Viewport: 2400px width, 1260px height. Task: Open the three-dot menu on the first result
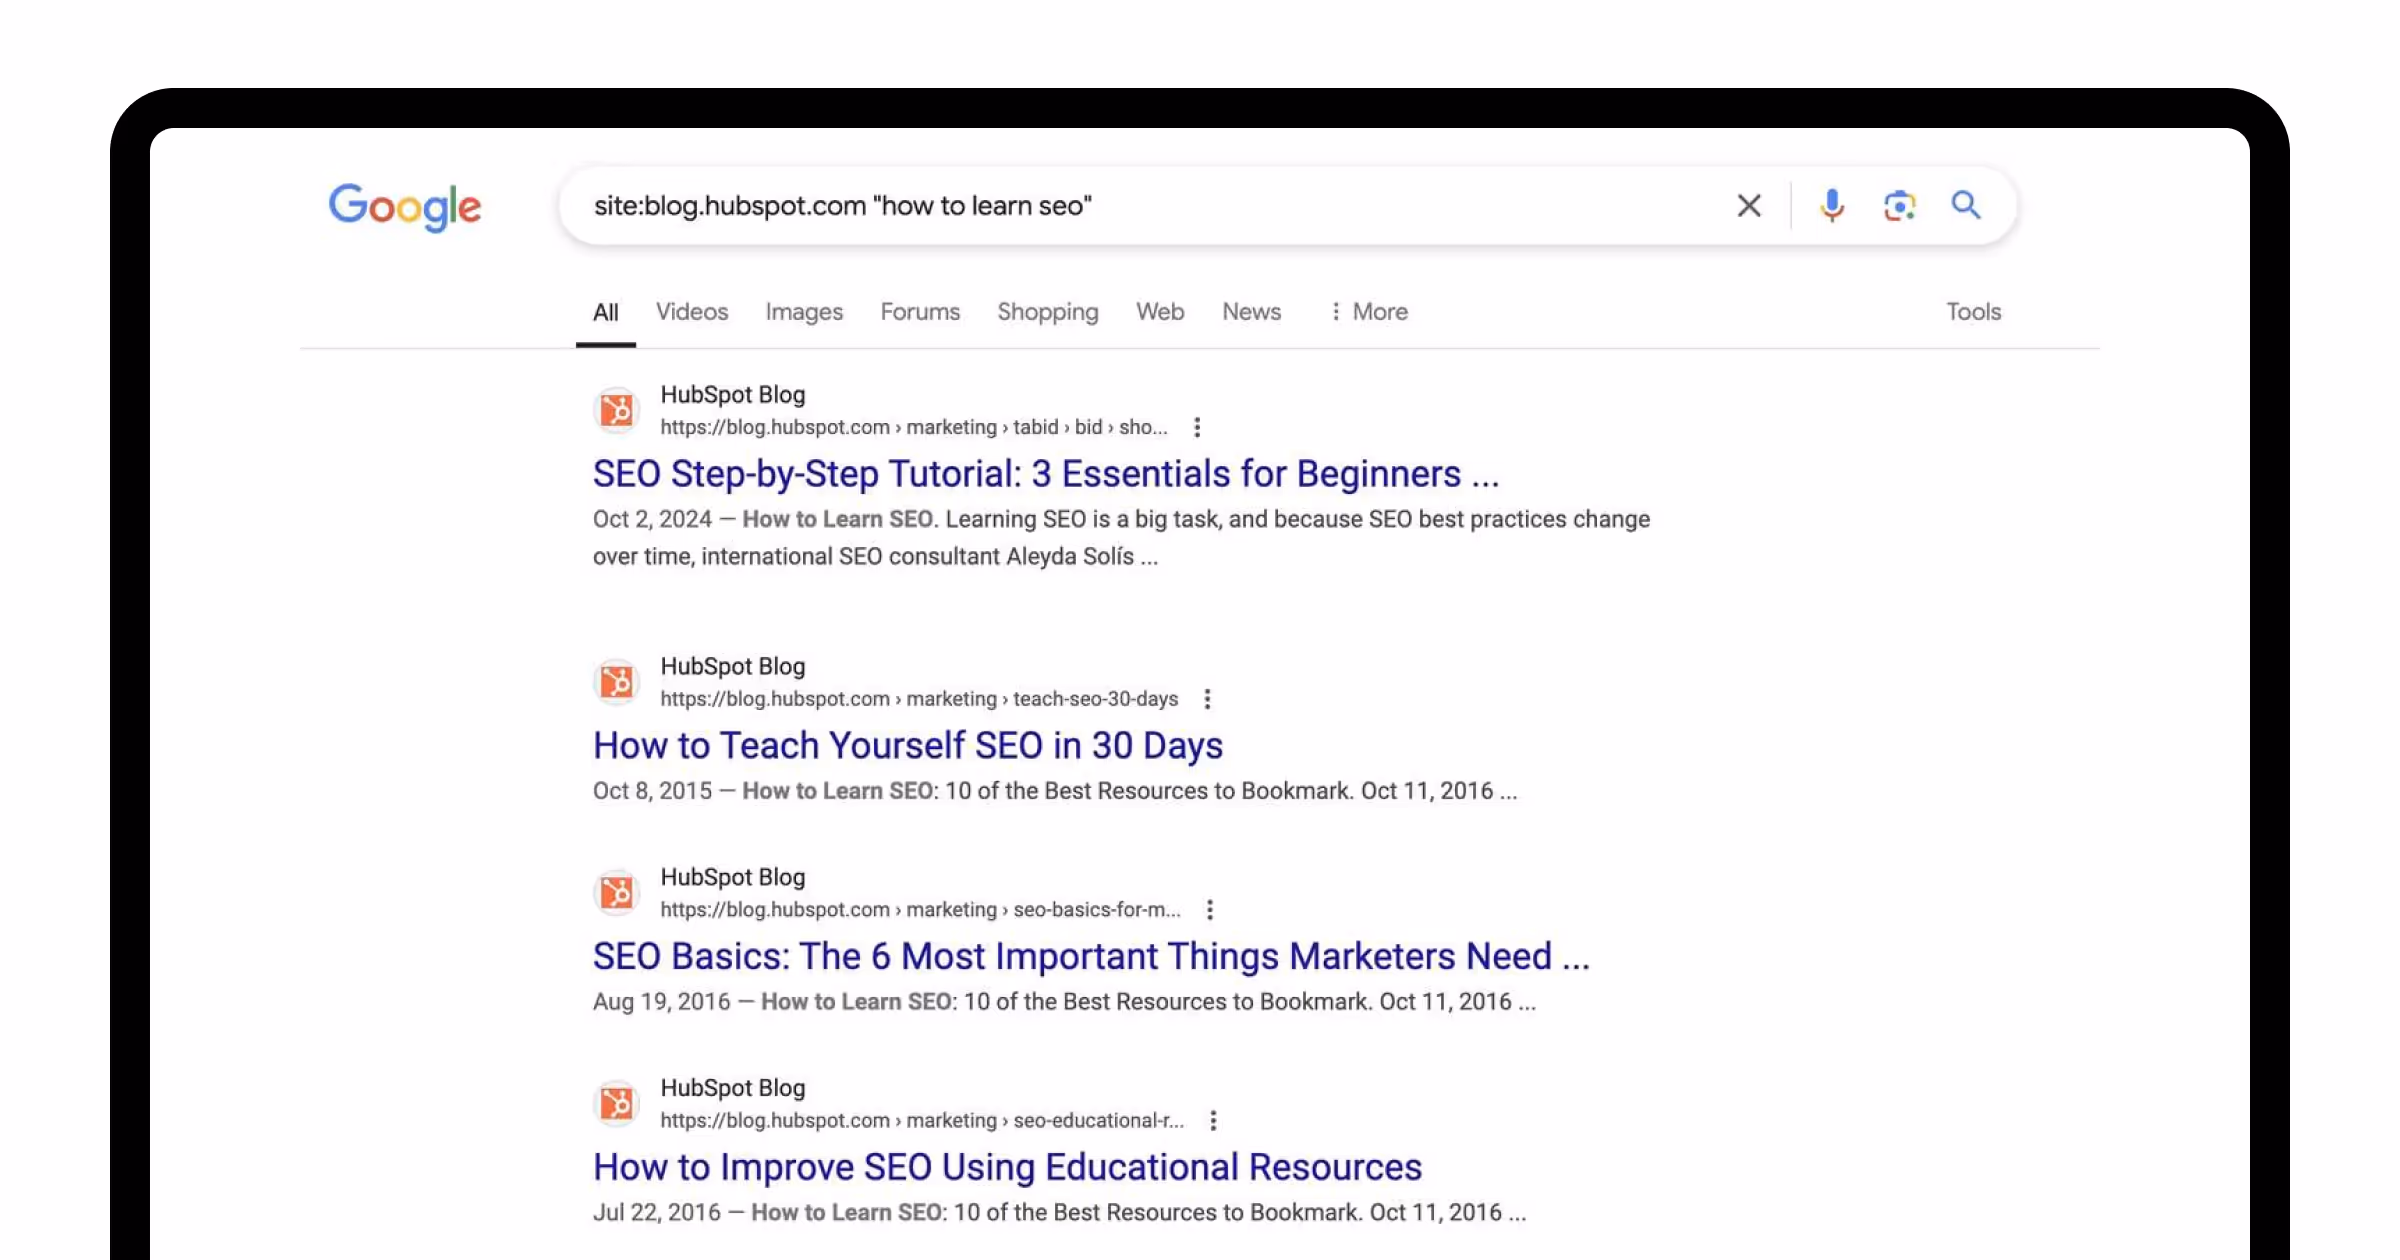[1196, 427]
